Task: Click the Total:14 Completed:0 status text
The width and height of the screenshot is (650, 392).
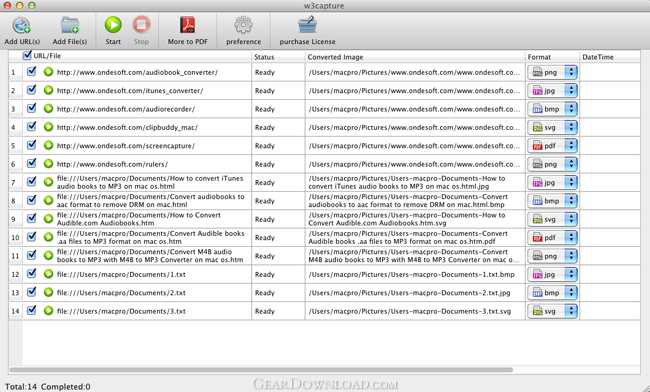Action: pos(48,387)
